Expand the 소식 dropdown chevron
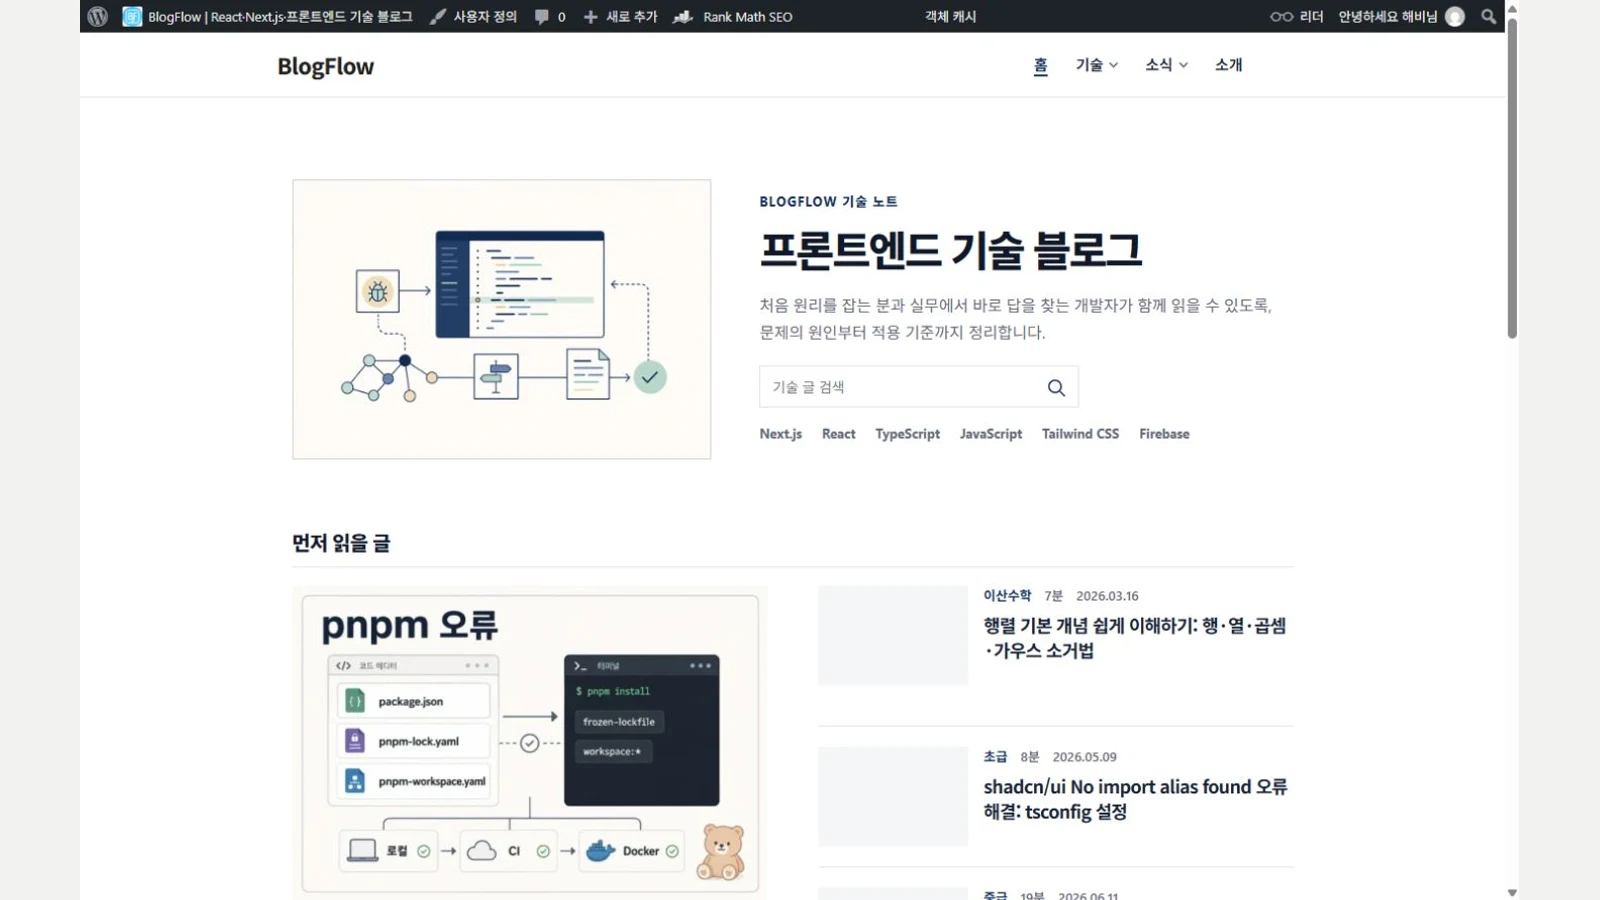Image resolution: width=1600 pixels, height=900 pixels. (1183, 65)
